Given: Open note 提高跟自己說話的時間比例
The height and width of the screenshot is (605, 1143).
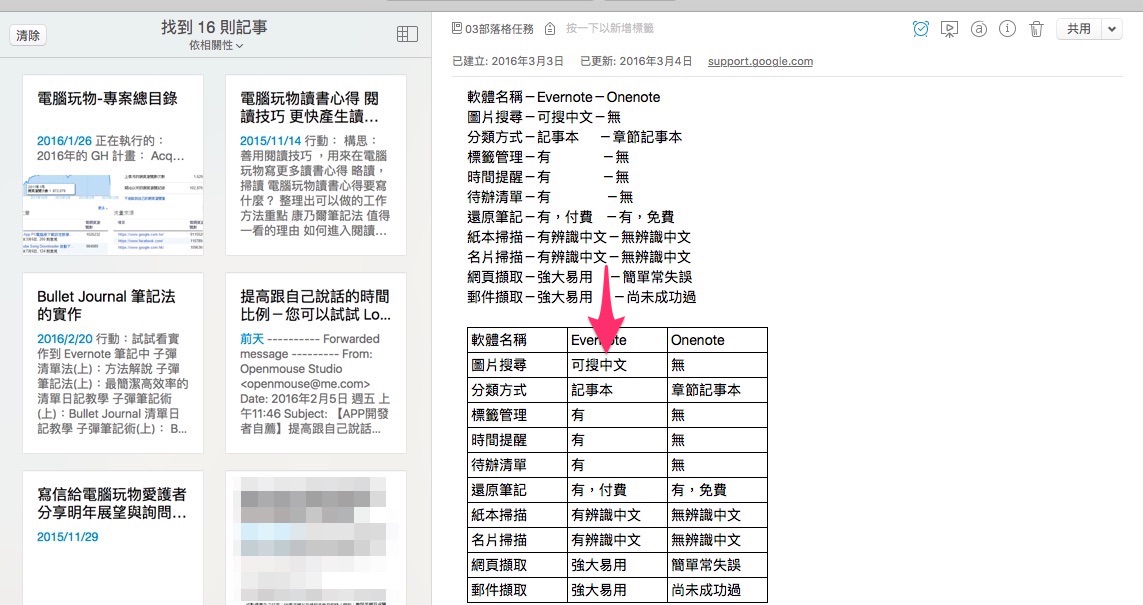Looking at the screenshot, I should (316, 363).
